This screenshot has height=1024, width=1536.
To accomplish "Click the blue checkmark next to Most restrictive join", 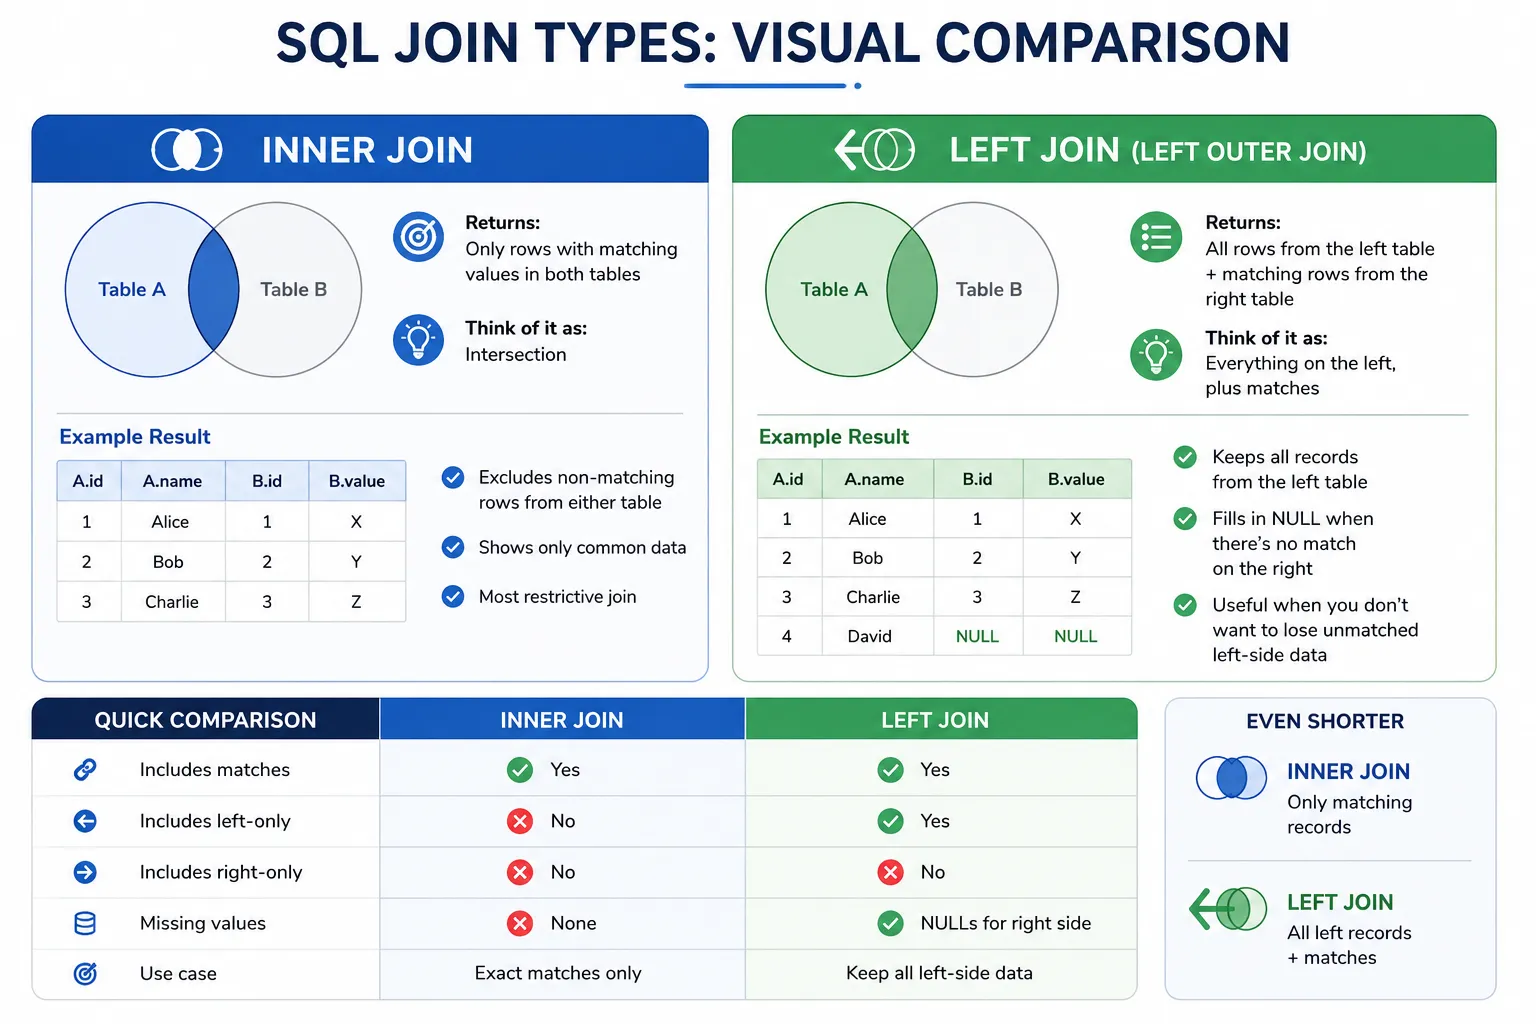I will tap(453, 596).
